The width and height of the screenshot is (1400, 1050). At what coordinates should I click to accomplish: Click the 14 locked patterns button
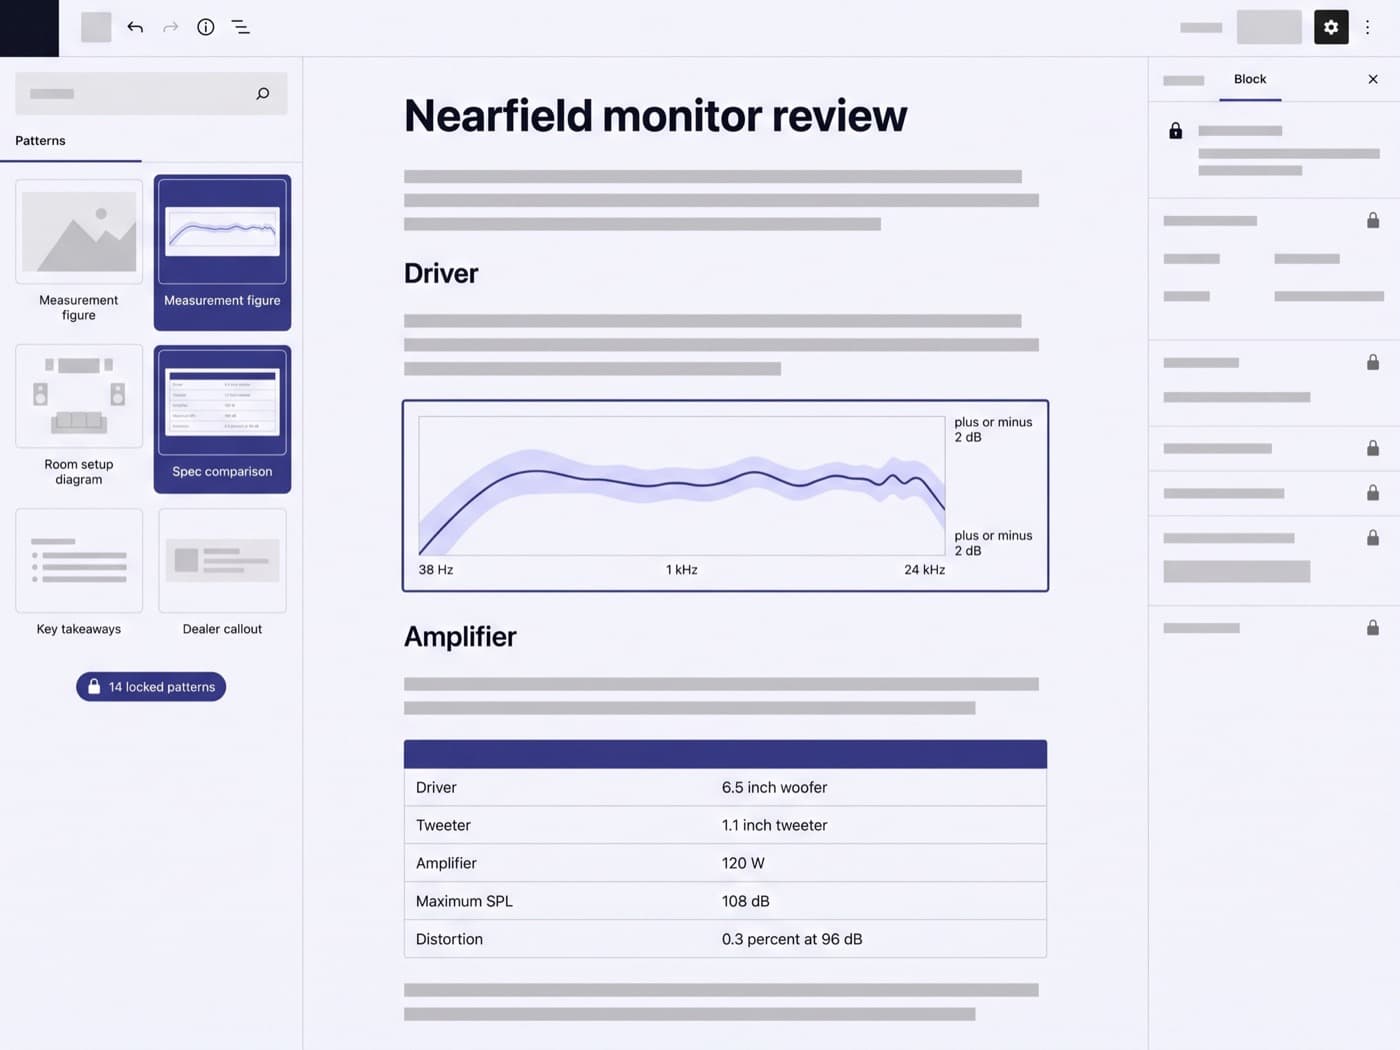coord(151,686)
